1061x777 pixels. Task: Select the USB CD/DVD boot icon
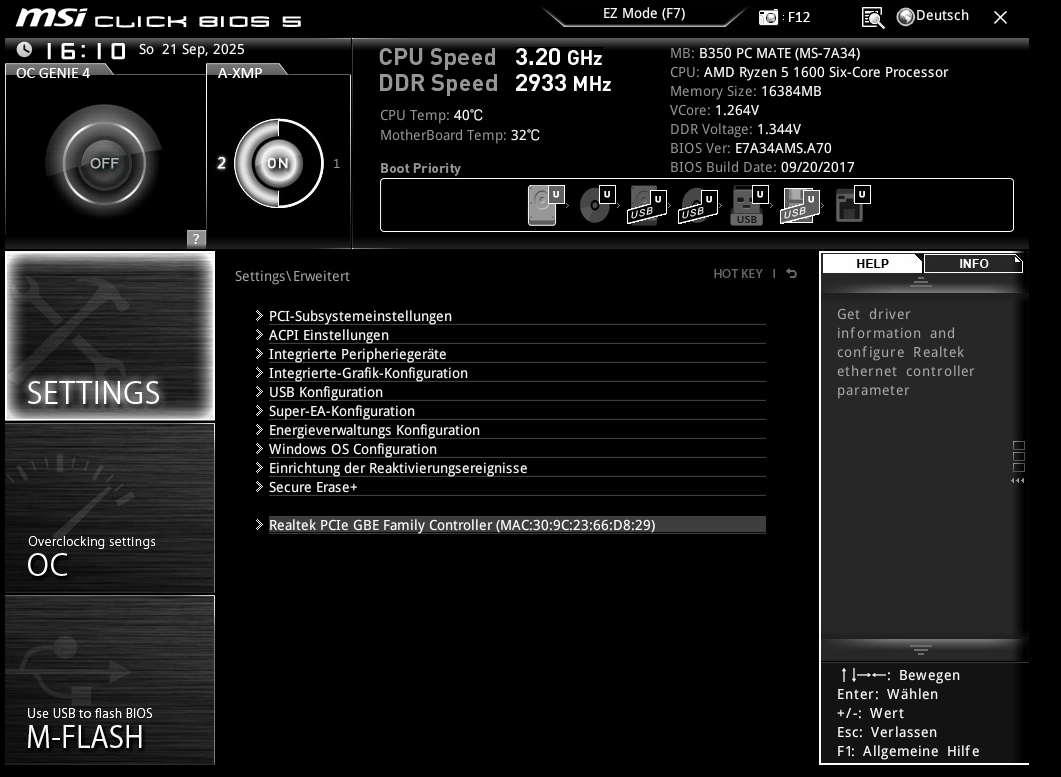coord(698,205)
